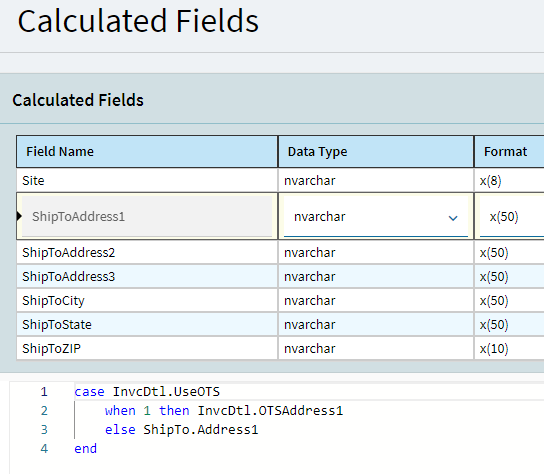Click the nvarchar data type cell for ShipToZIP

tap(376, 348)
